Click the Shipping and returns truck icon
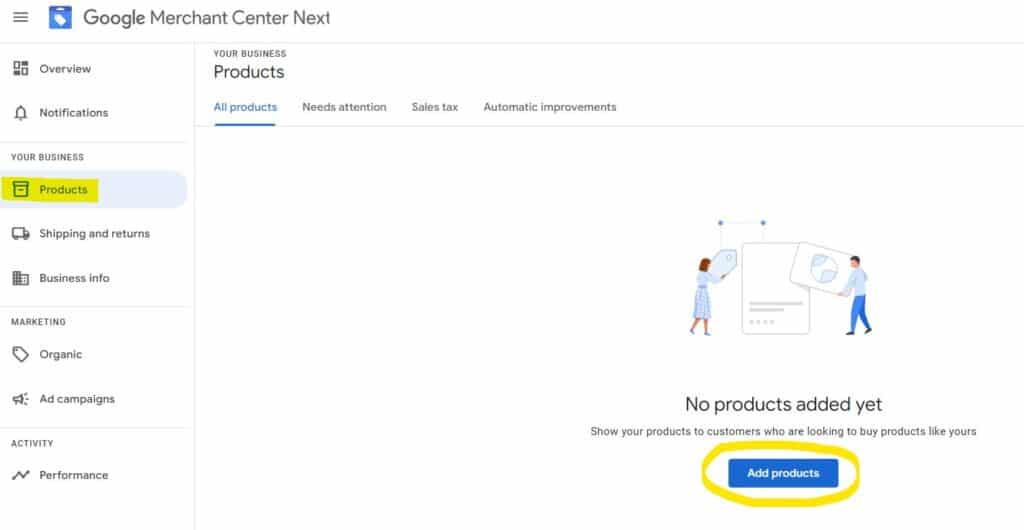Viewport: 1024px width, 530px height. point(21,234)
